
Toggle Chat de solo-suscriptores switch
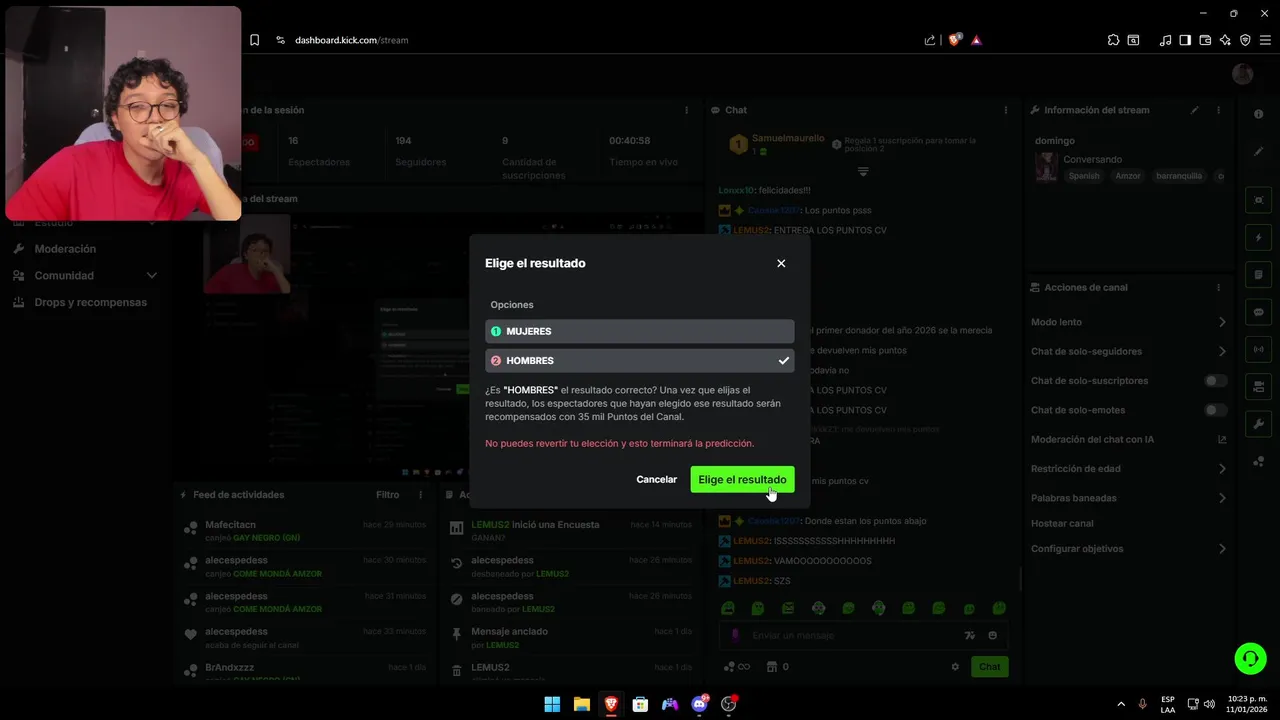1215,381
